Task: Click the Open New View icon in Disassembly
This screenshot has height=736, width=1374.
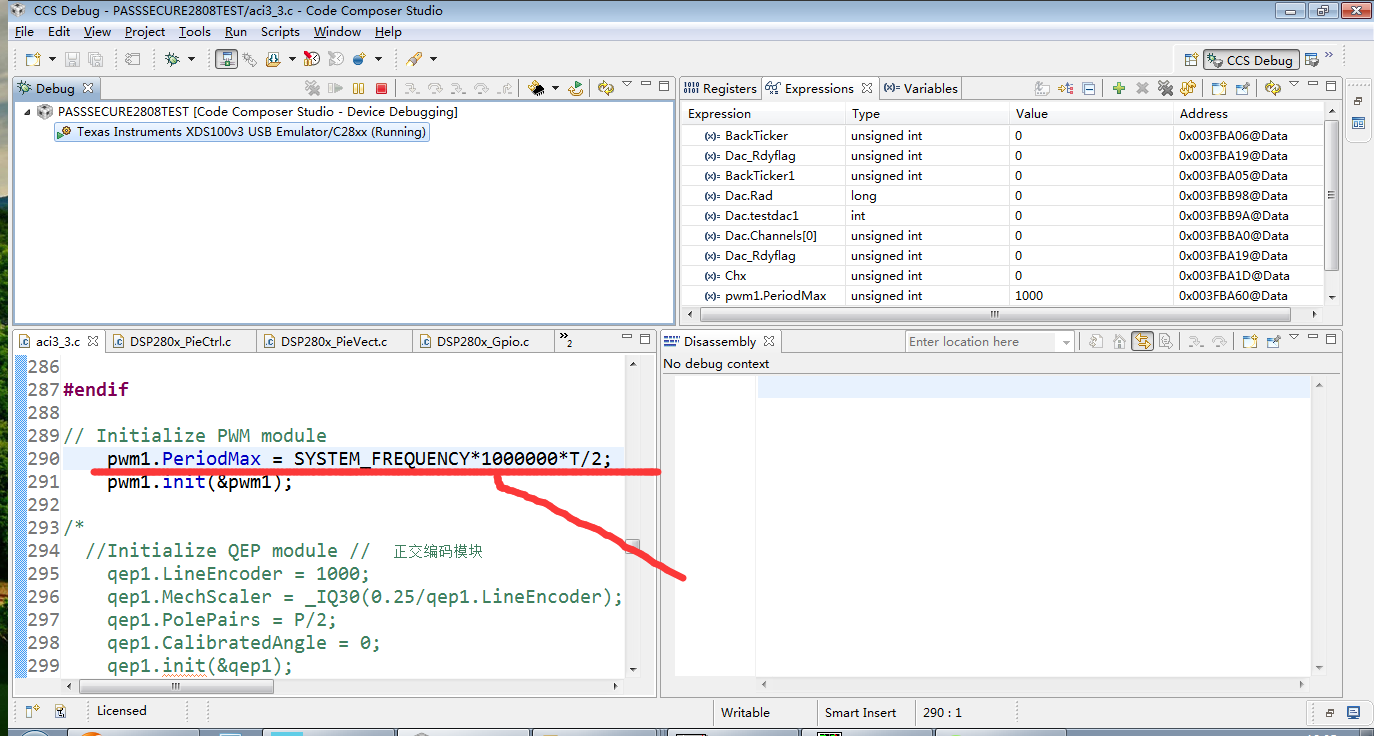Action: click(x=1250, y=341)
